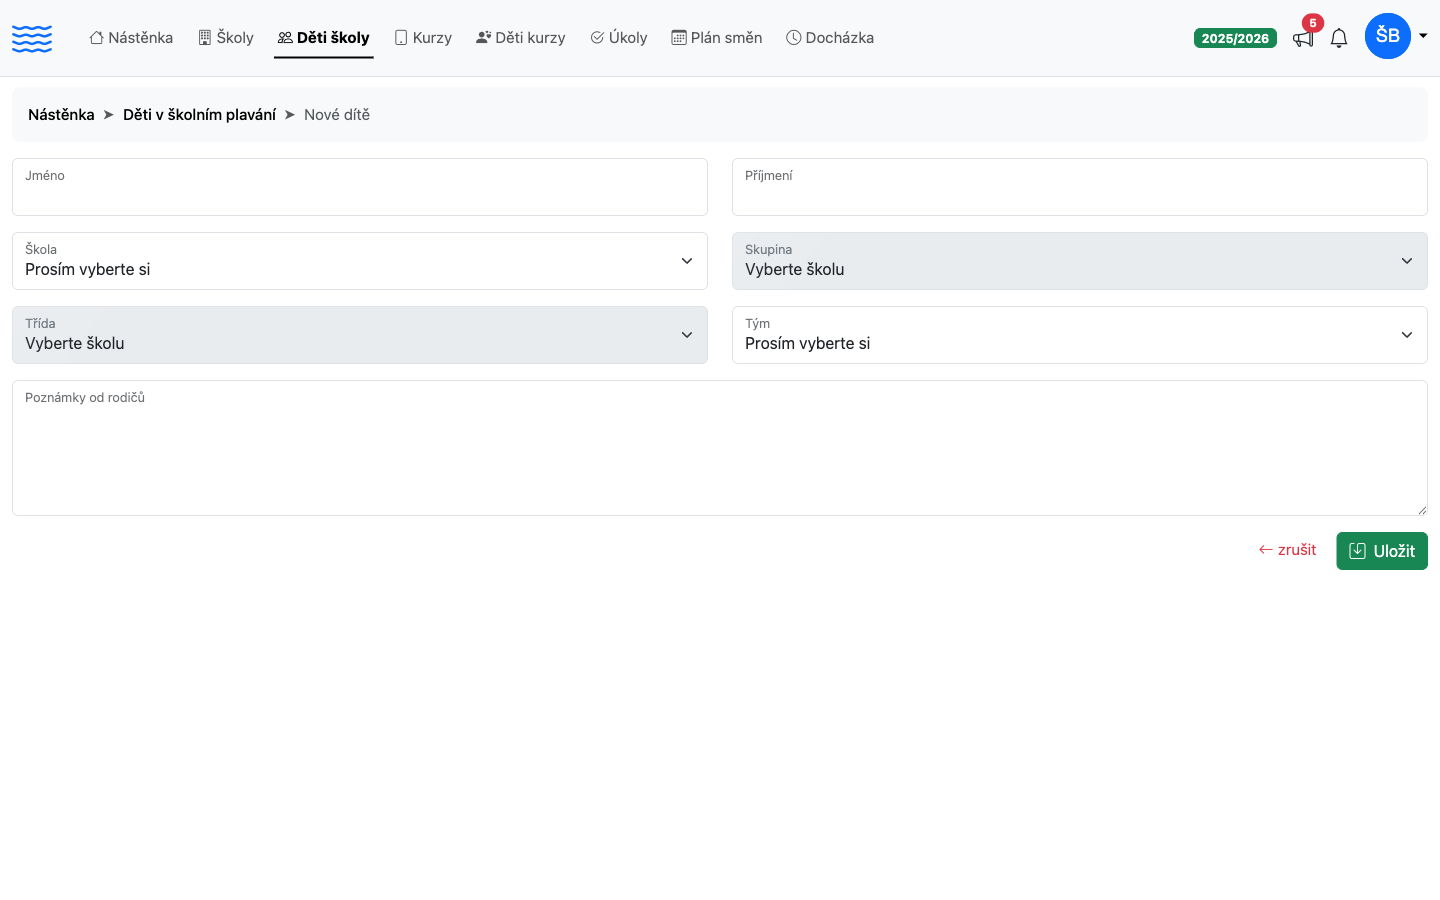Open the Škola dropdown
Screen dimensions: 1440x900
(360, 261)
